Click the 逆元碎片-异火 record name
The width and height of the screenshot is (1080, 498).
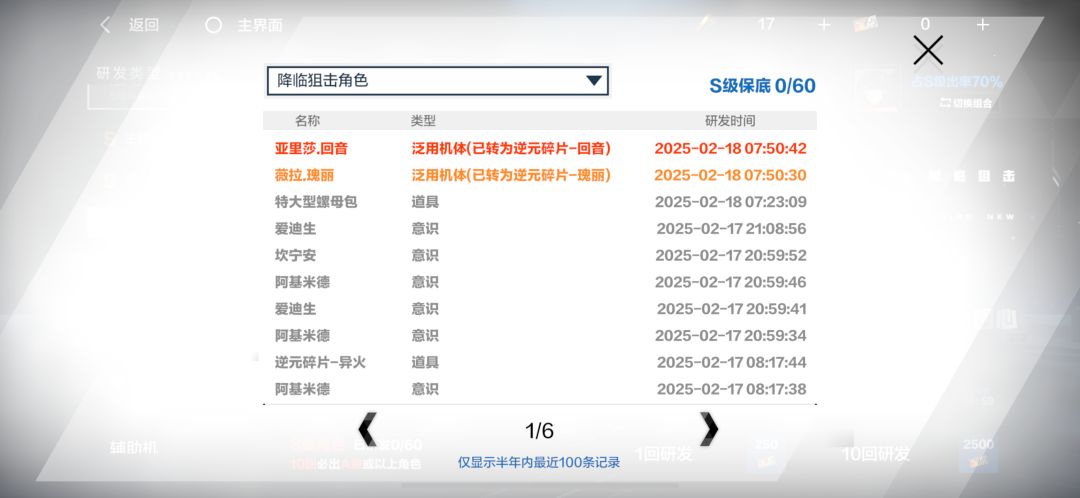pyautogui.click(x=320, y=362)
